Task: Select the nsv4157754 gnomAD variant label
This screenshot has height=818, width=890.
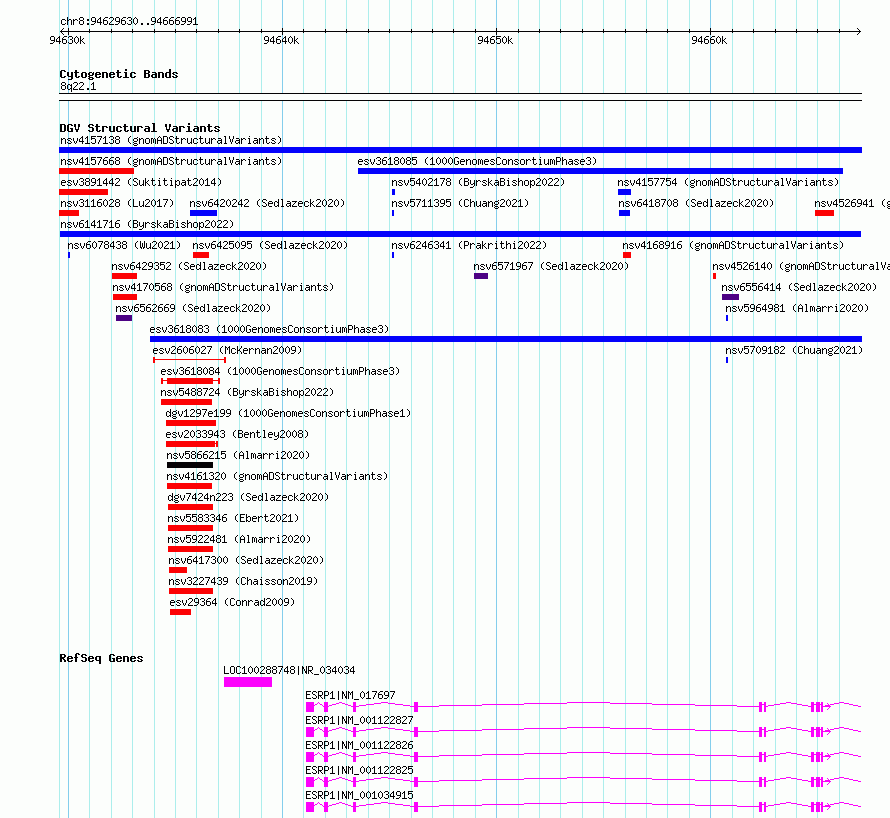Action: pos(728,182)
